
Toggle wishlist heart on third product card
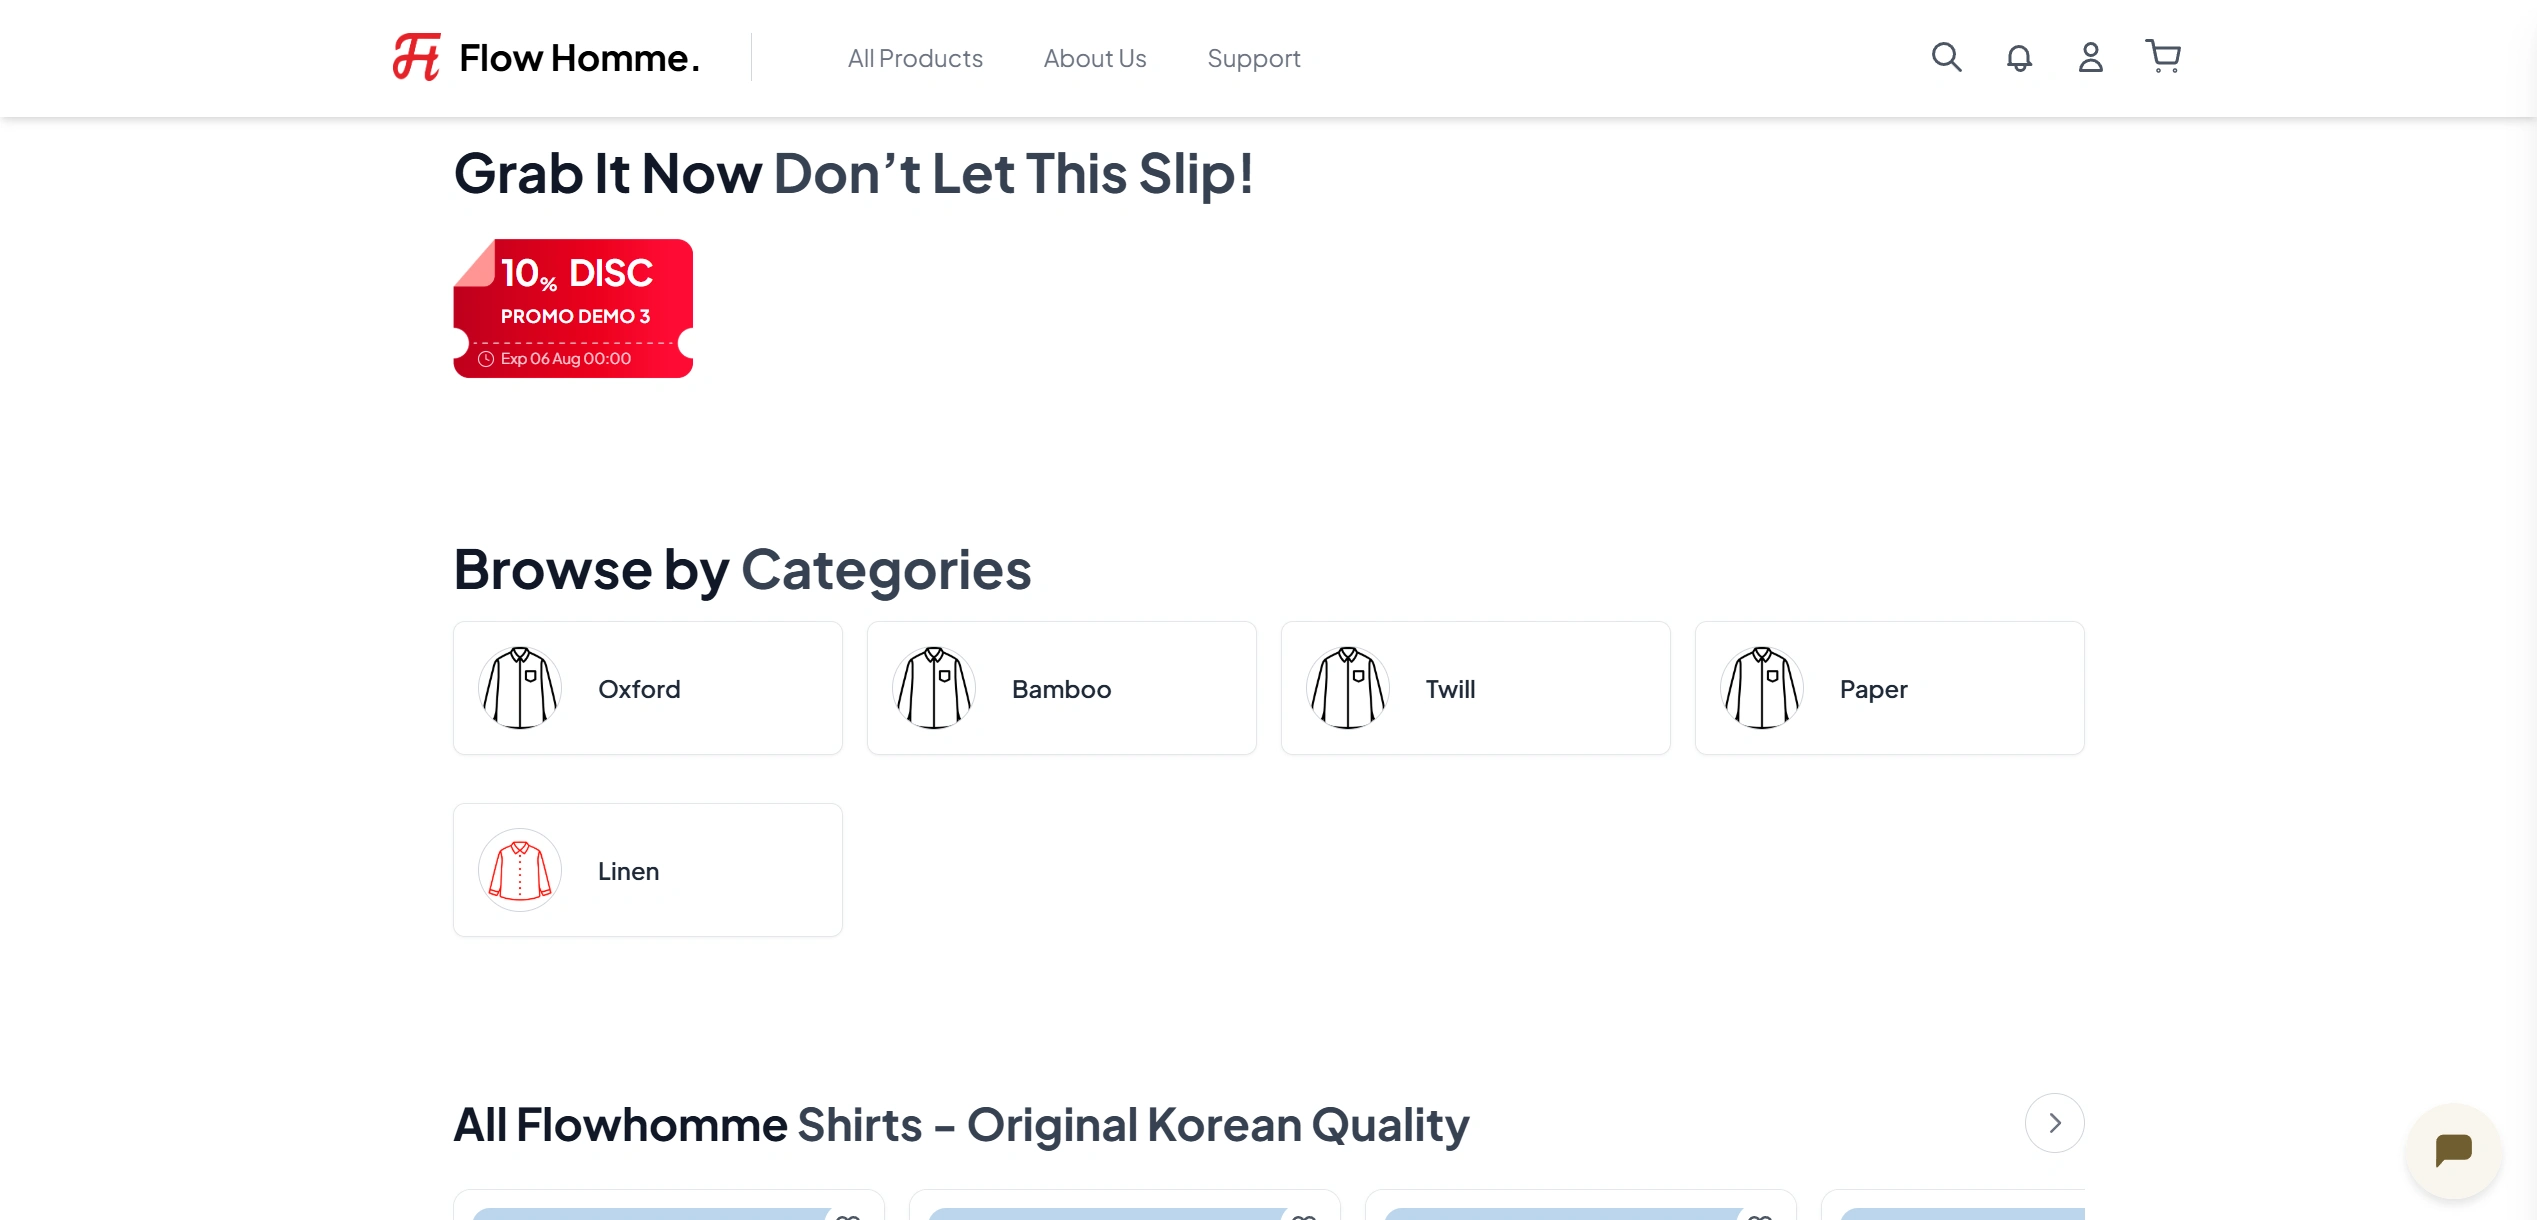click(1758, 1215)
